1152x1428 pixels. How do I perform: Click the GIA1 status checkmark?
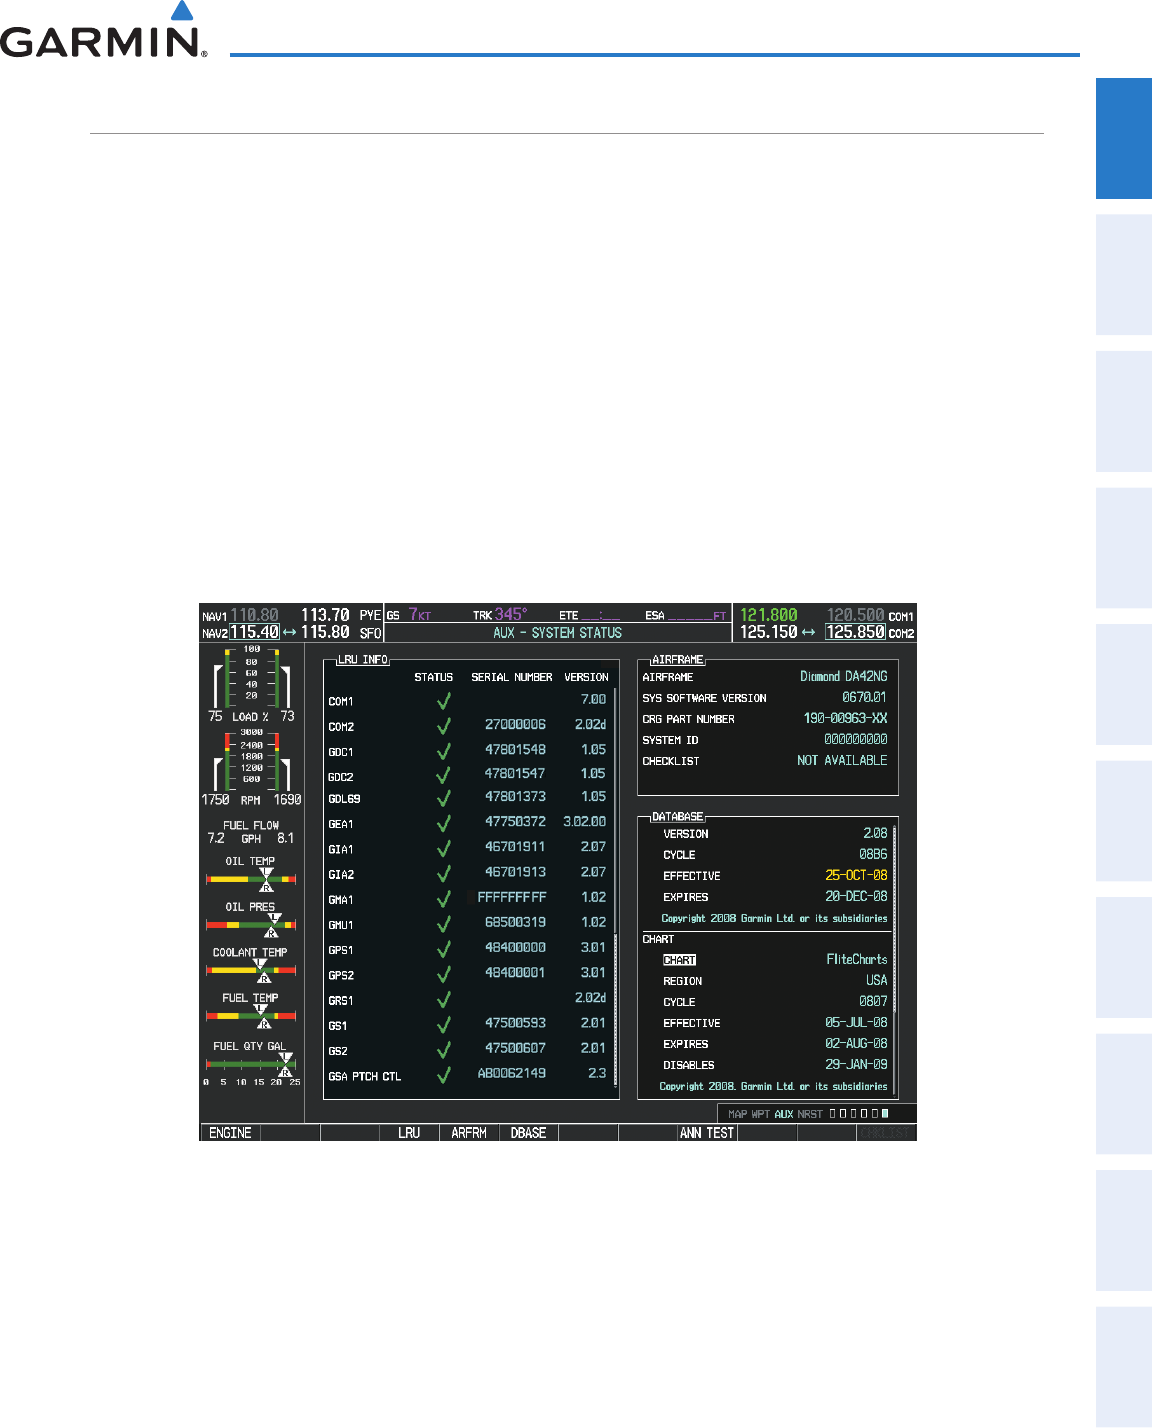pyautogui.click(x=443, y=849)
